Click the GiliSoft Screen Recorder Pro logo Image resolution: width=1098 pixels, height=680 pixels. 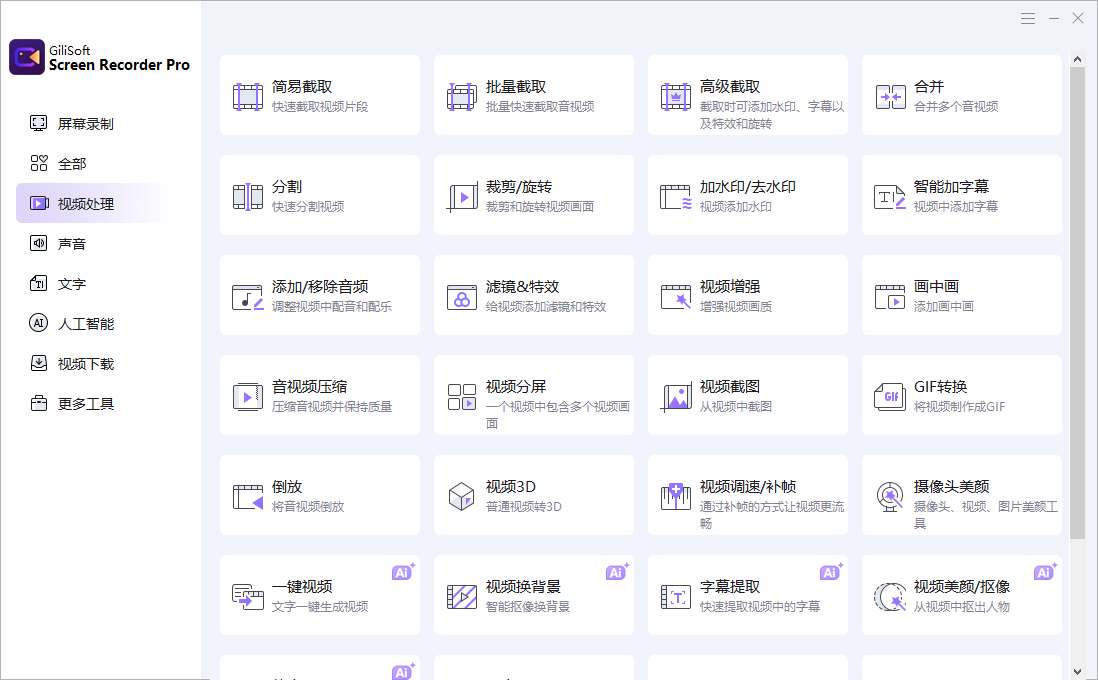pos(27,57)
